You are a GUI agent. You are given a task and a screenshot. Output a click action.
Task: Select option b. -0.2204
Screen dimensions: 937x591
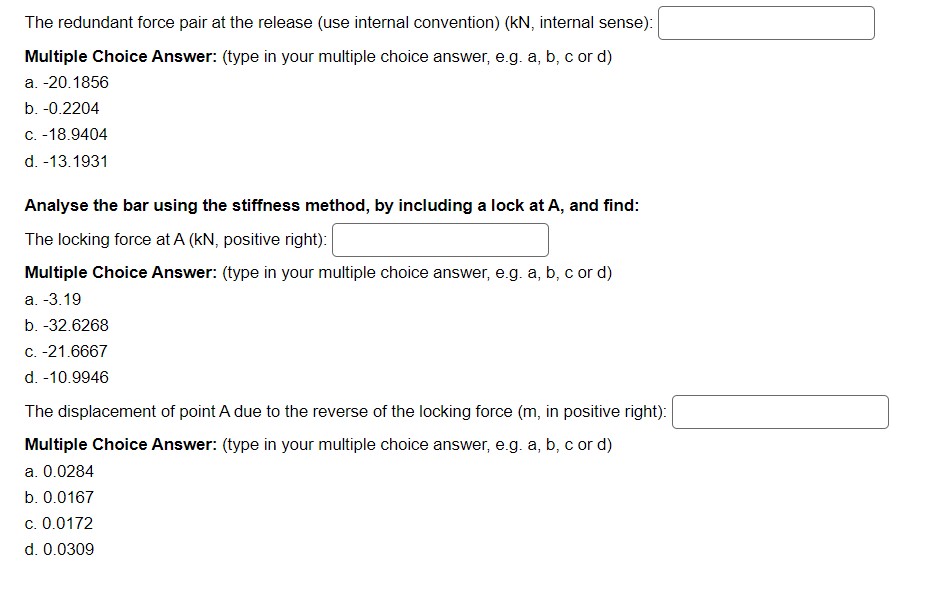62,109
